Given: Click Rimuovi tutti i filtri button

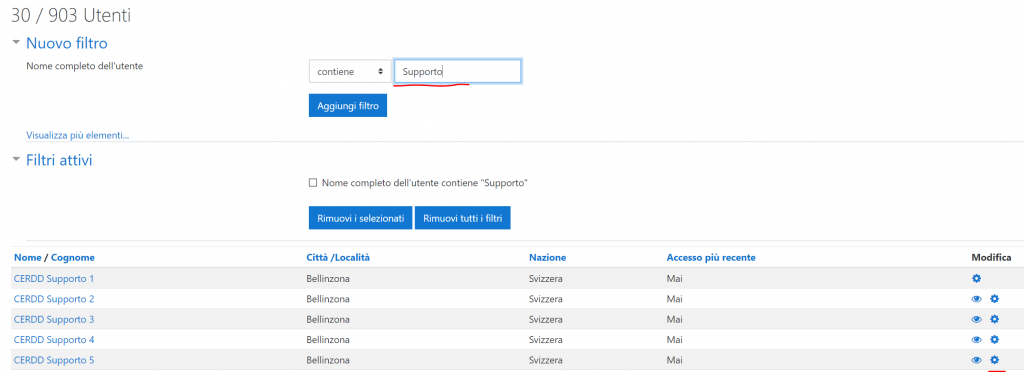Looking at the screenshot, I should click(x=462, y=218).
